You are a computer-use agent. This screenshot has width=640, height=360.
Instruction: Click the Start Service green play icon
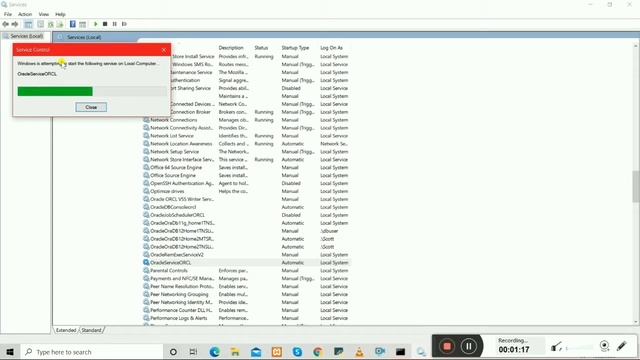(x=96, y=24)
